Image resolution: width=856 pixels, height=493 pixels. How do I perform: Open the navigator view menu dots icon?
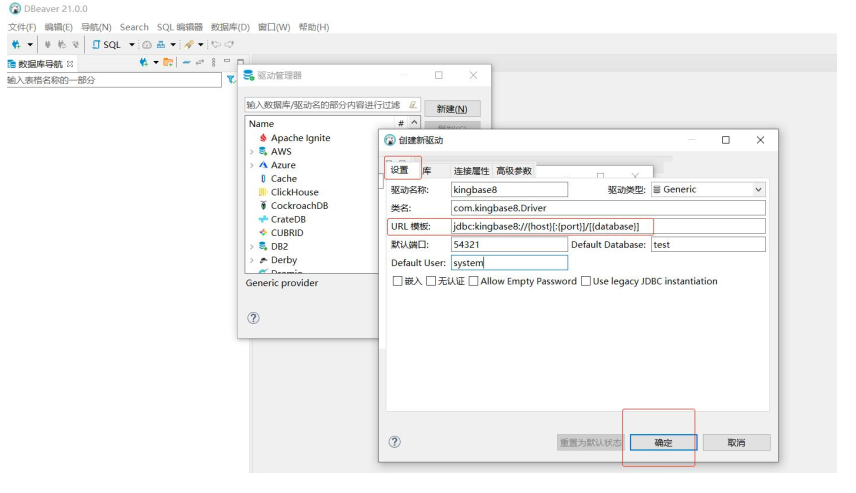pos(213,62)
